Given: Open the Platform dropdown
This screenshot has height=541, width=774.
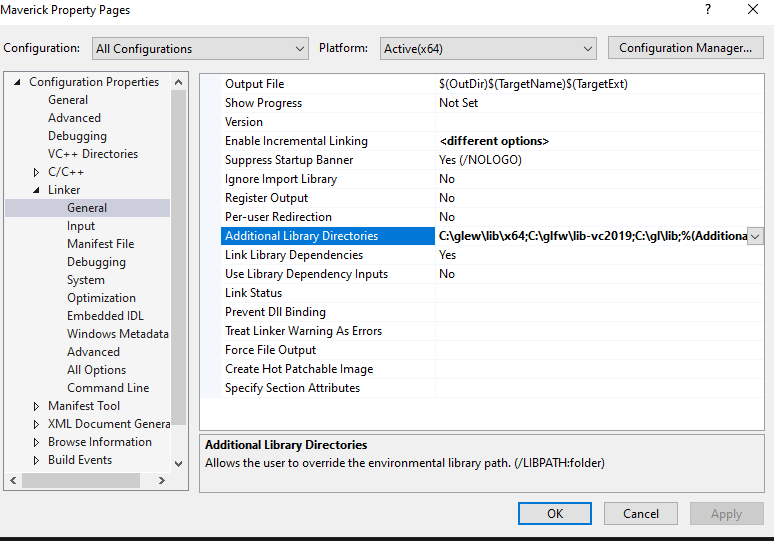Looking at the screenshot, I should point(488,48).
